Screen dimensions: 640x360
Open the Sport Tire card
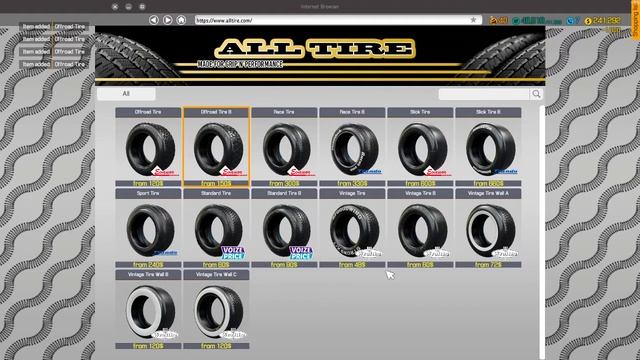tap(148, 229)
